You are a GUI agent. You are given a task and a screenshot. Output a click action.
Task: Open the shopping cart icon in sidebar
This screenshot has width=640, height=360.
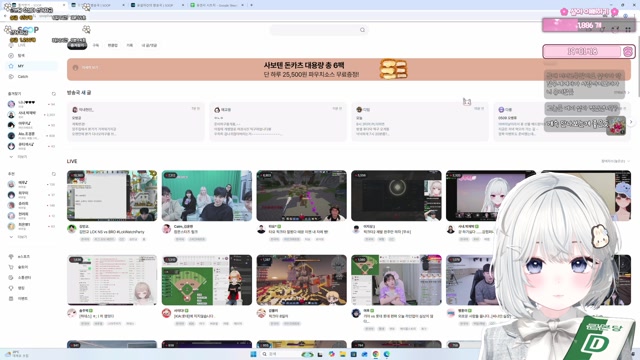coord(11,267)
